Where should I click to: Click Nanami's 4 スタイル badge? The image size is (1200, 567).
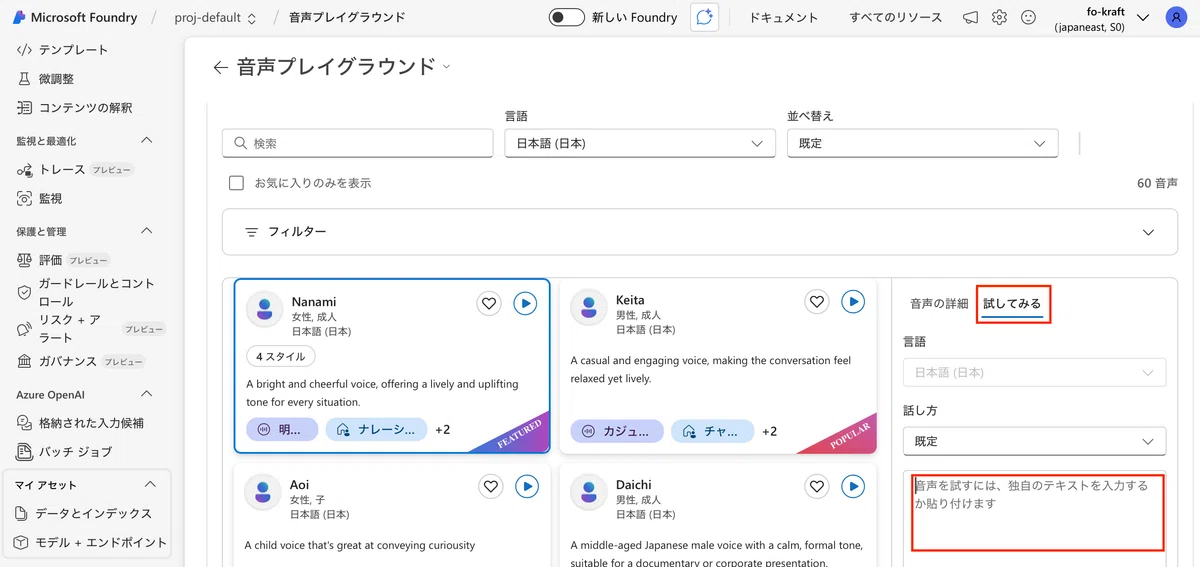coord(281,356)
